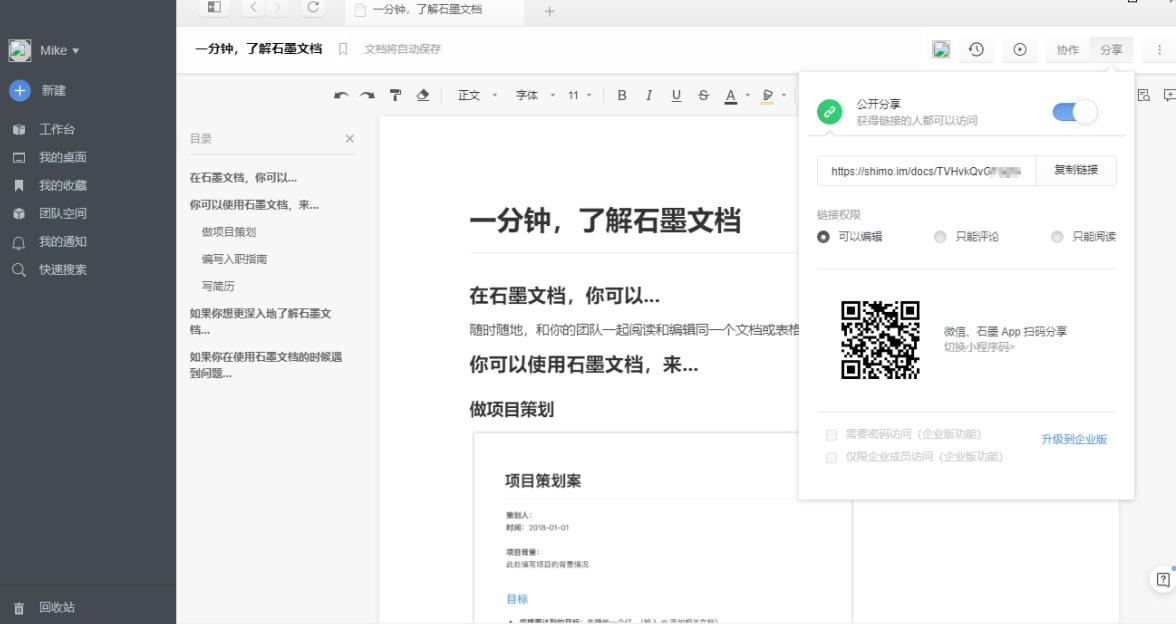The image size is (1176, 624).
Task: Click the 升级到企业版 link
Action: pos(1074,440)
